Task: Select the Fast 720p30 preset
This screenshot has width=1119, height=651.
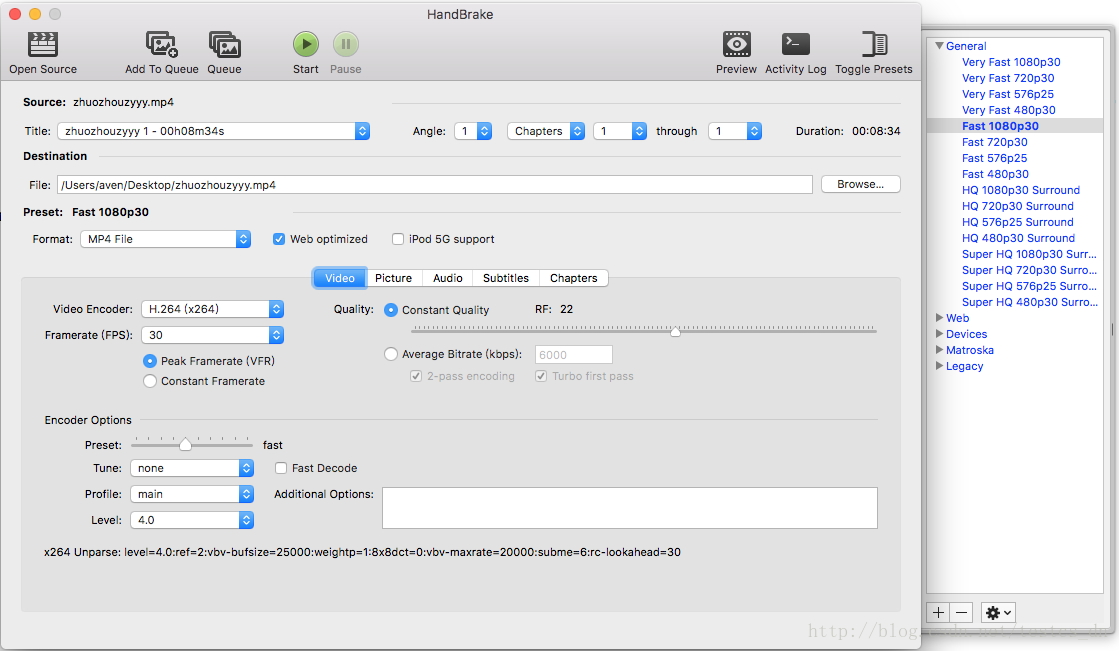Action: pyautogui.click(x=995, y=142)
